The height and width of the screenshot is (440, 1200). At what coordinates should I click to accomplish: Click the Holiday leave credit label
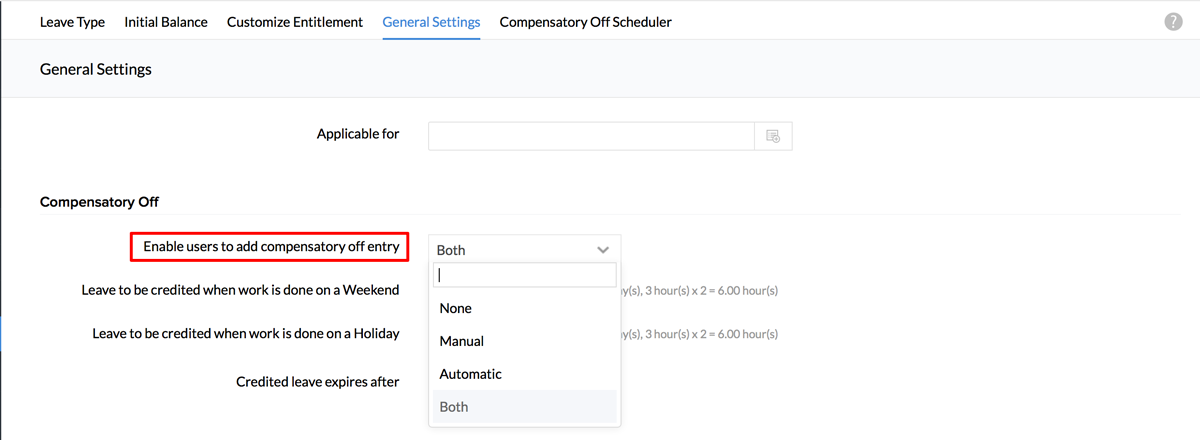[246, 333]
